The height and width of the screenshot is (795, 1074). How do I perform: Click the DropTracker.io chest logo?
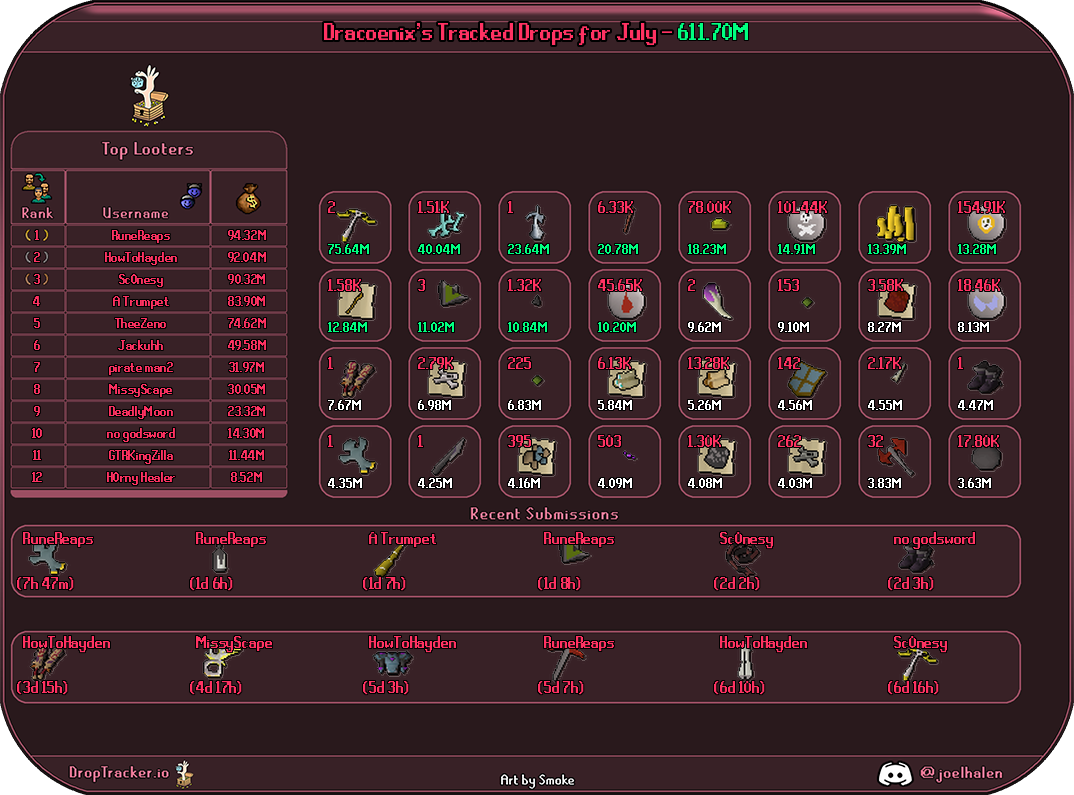184,774
